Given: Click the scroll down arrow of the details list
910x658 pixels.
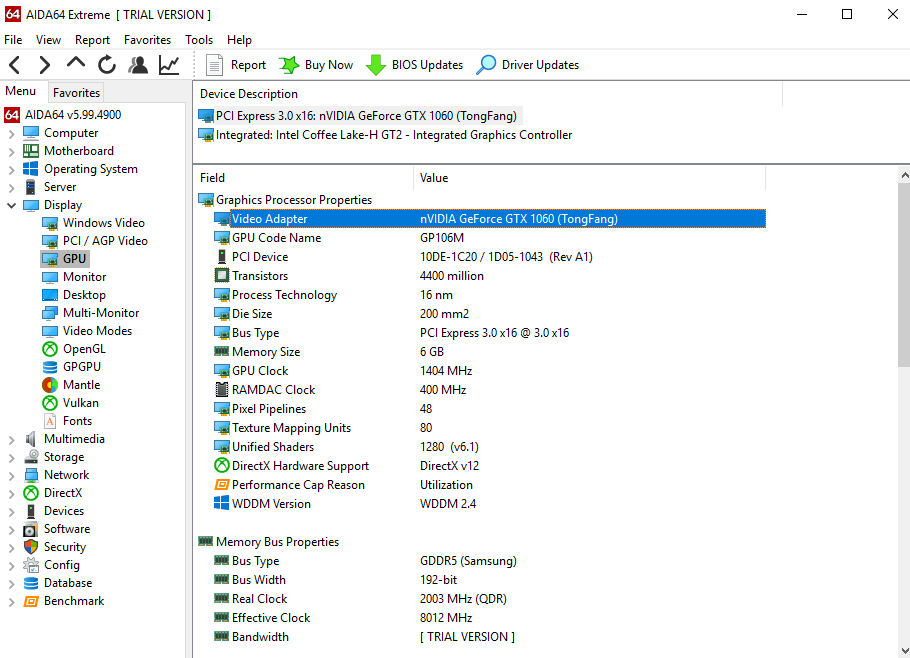Looking at the screenshot, I should click(904, 650).
